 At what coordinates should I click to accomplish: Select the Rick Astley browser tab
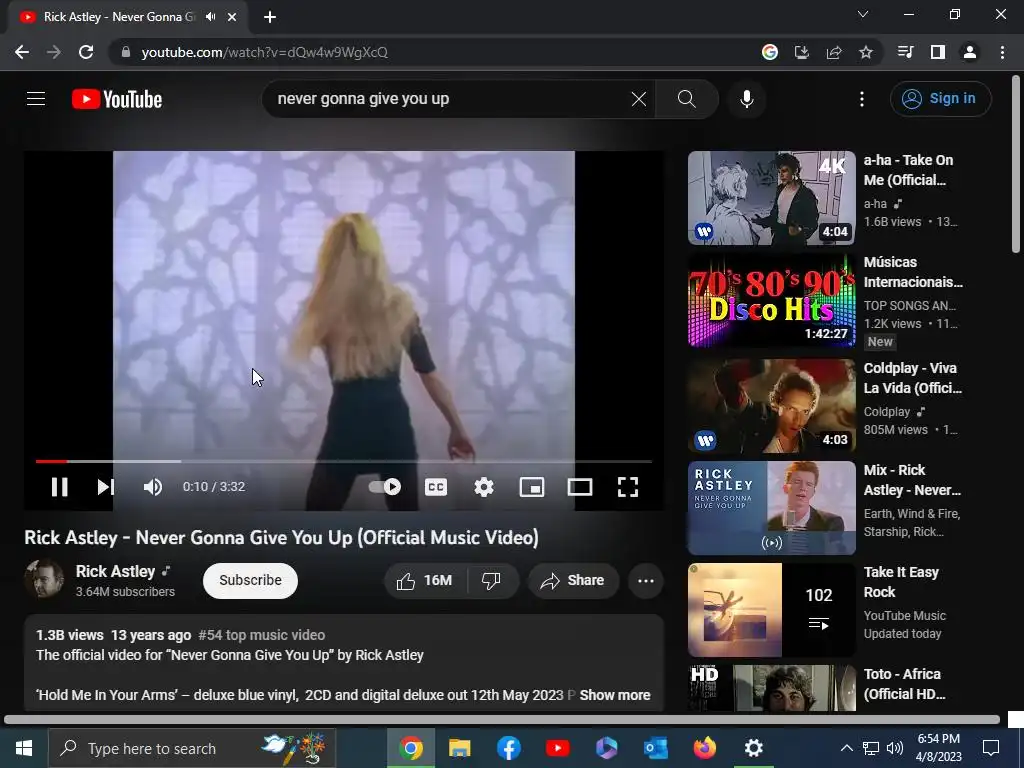pyautogui.click(x=127, y=17)
